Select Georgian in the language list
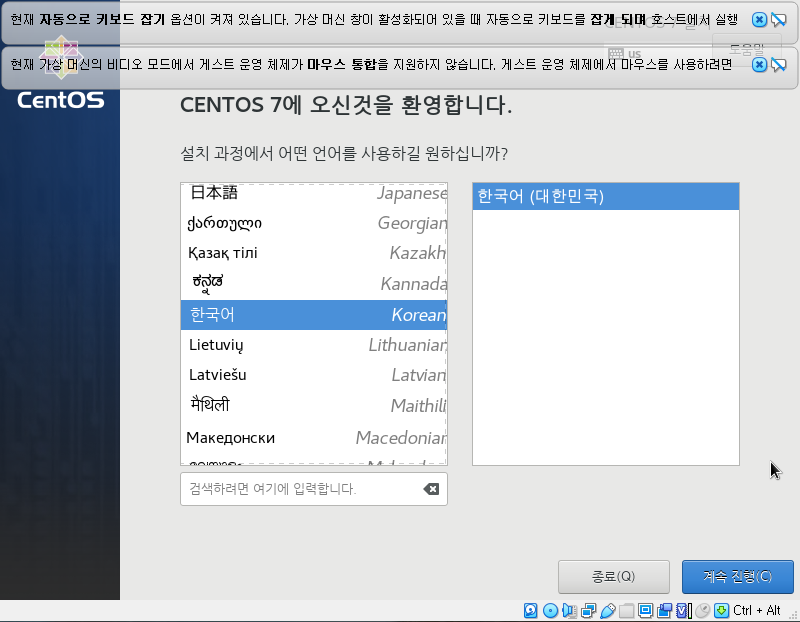 [314, 223]
